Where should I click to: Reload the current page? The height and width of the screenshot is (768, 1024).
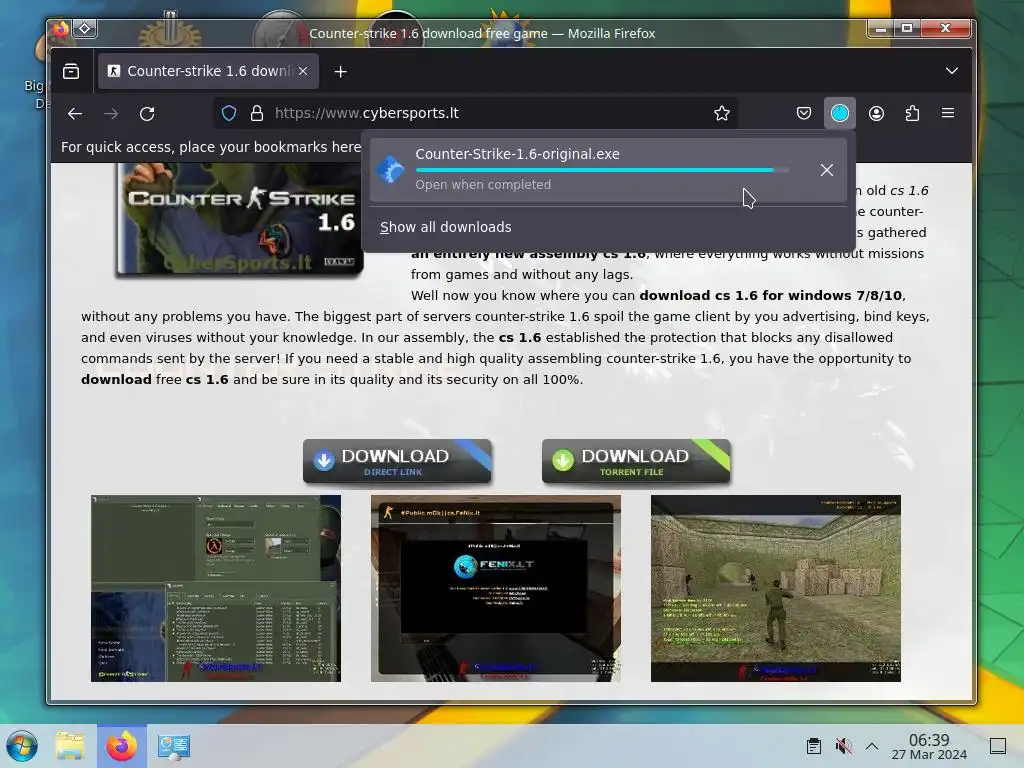[x=147, y=114]
